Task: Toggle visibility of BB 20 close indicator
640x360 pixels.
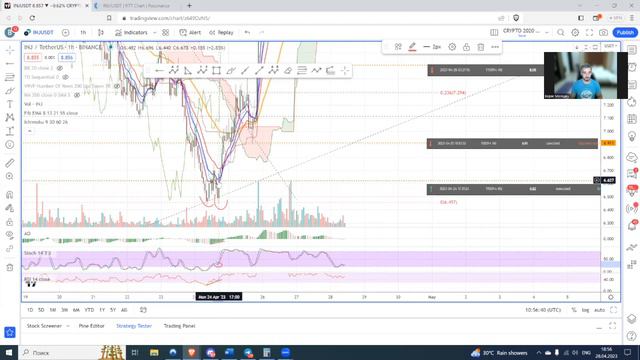Action: 60,68
